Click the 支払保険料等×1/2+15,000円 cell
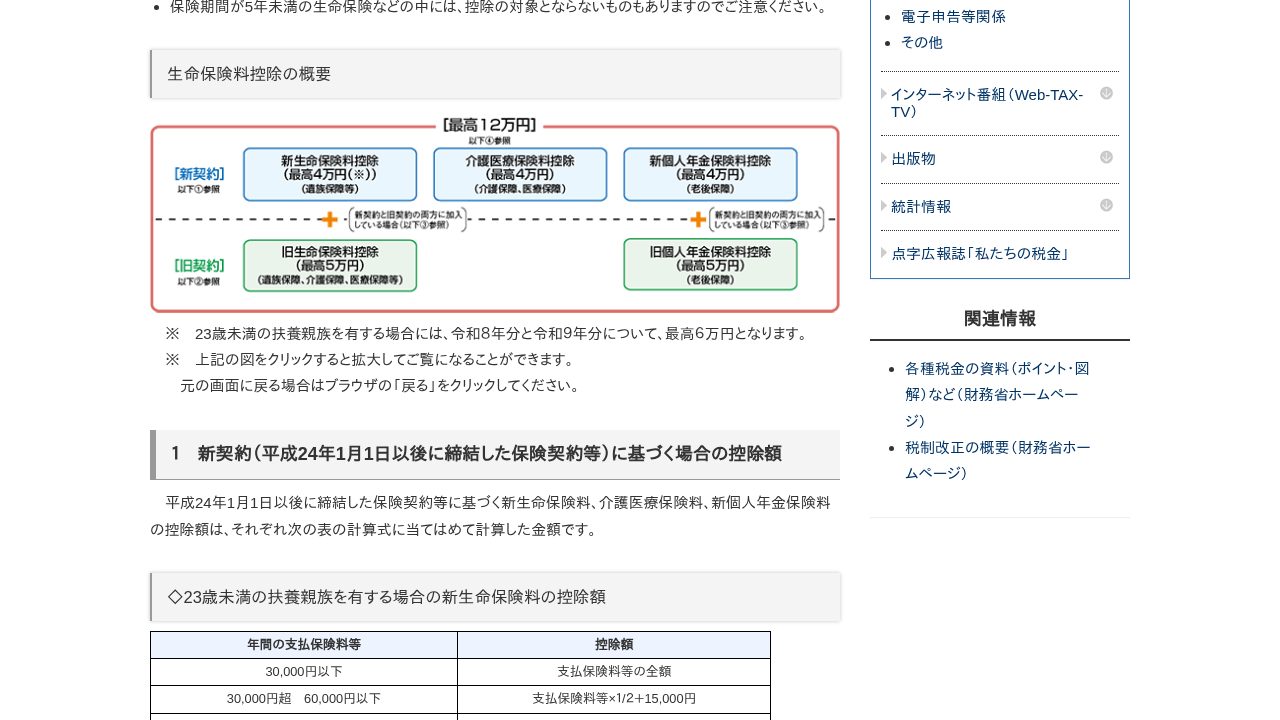1280x720 pixels. 614,699
